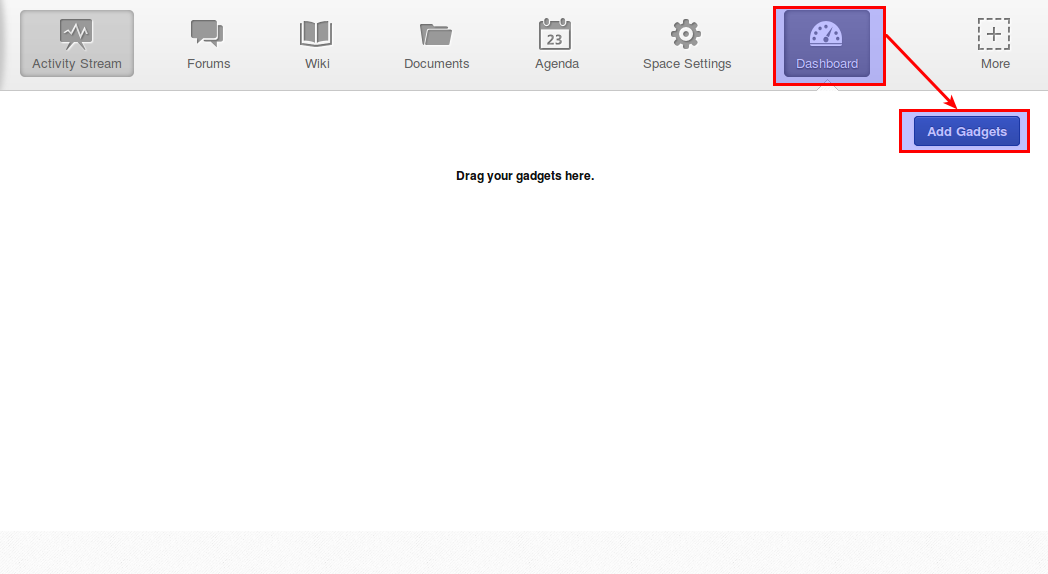
Task: Click the Agenda calendar icon showing 23
Action: coord(555,34)
